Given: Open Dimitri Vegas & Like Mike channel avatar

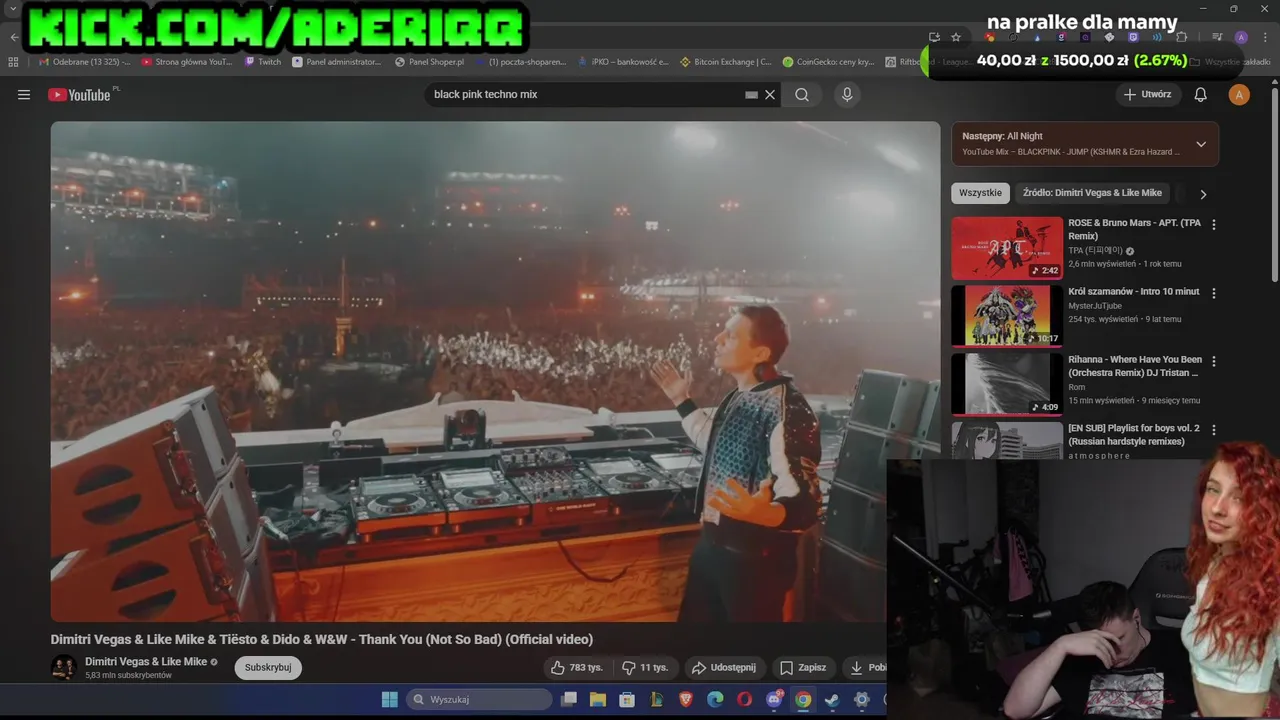Looking at the screenshot, I should point(64,667).
